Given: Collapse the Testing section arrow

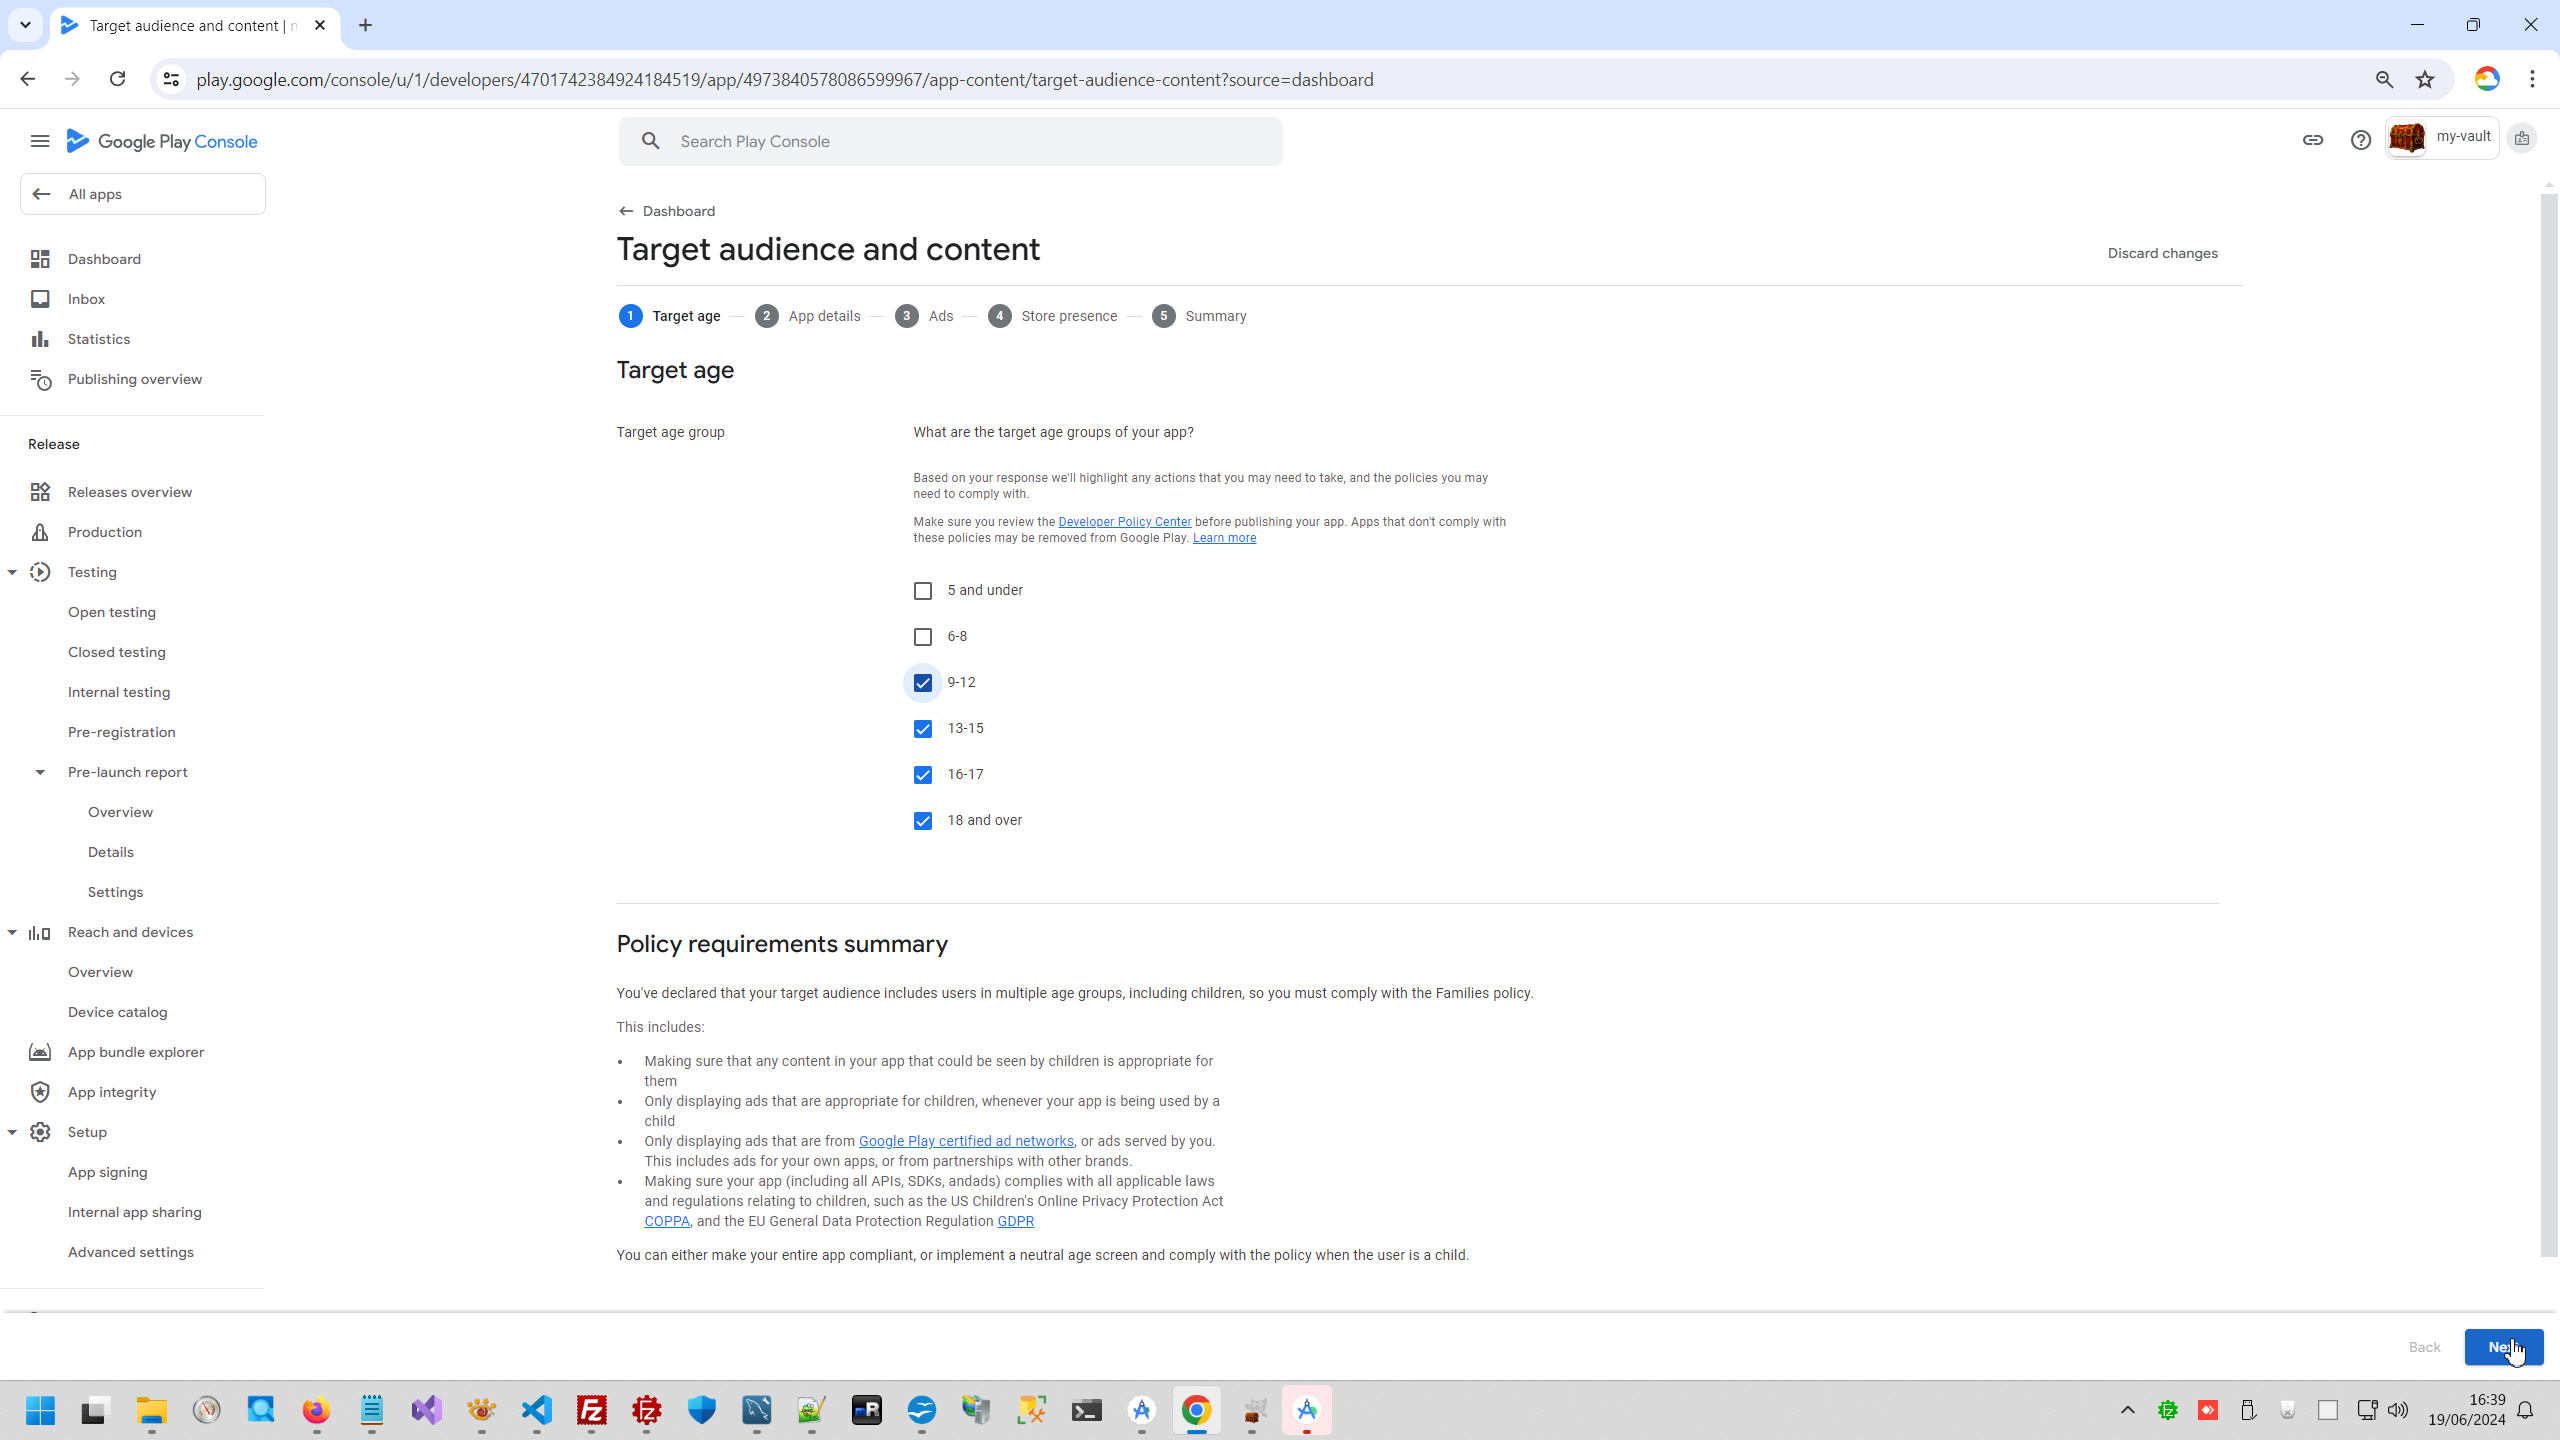Looking at the screenshot, I should pos(12,572).
